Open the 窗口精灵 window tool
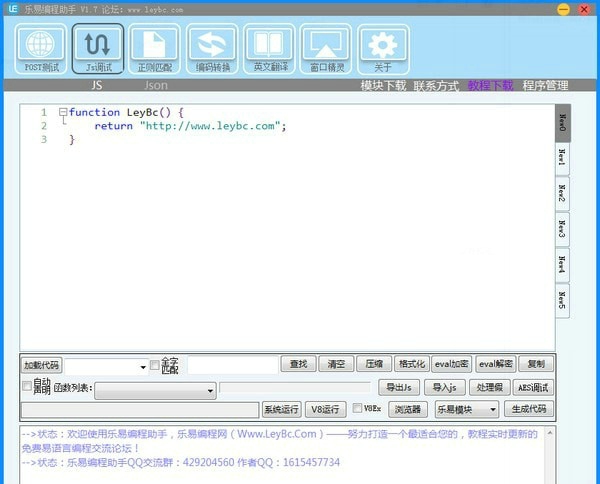Screen dimensions: 600x484 point(326,50)
